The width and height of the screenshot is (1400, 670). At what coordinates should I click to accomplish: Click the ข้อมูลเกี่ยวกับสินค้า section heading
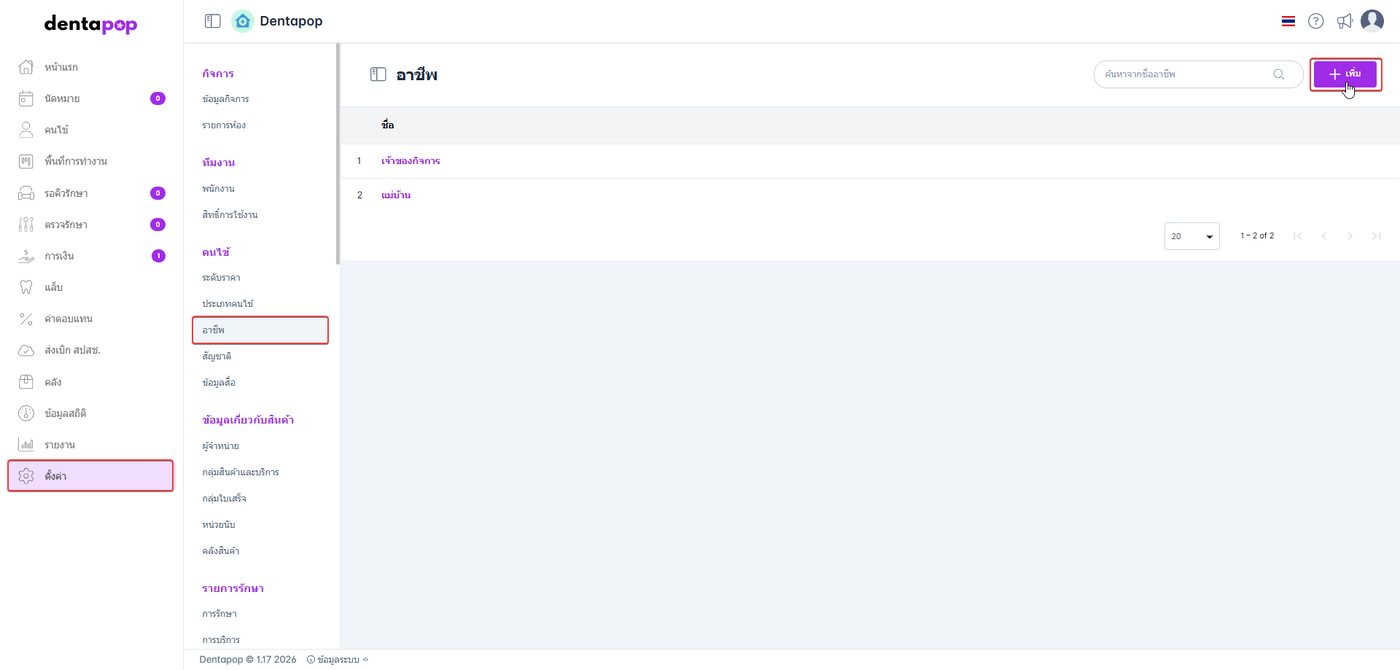pyautogui.click(x=248, y=419)
